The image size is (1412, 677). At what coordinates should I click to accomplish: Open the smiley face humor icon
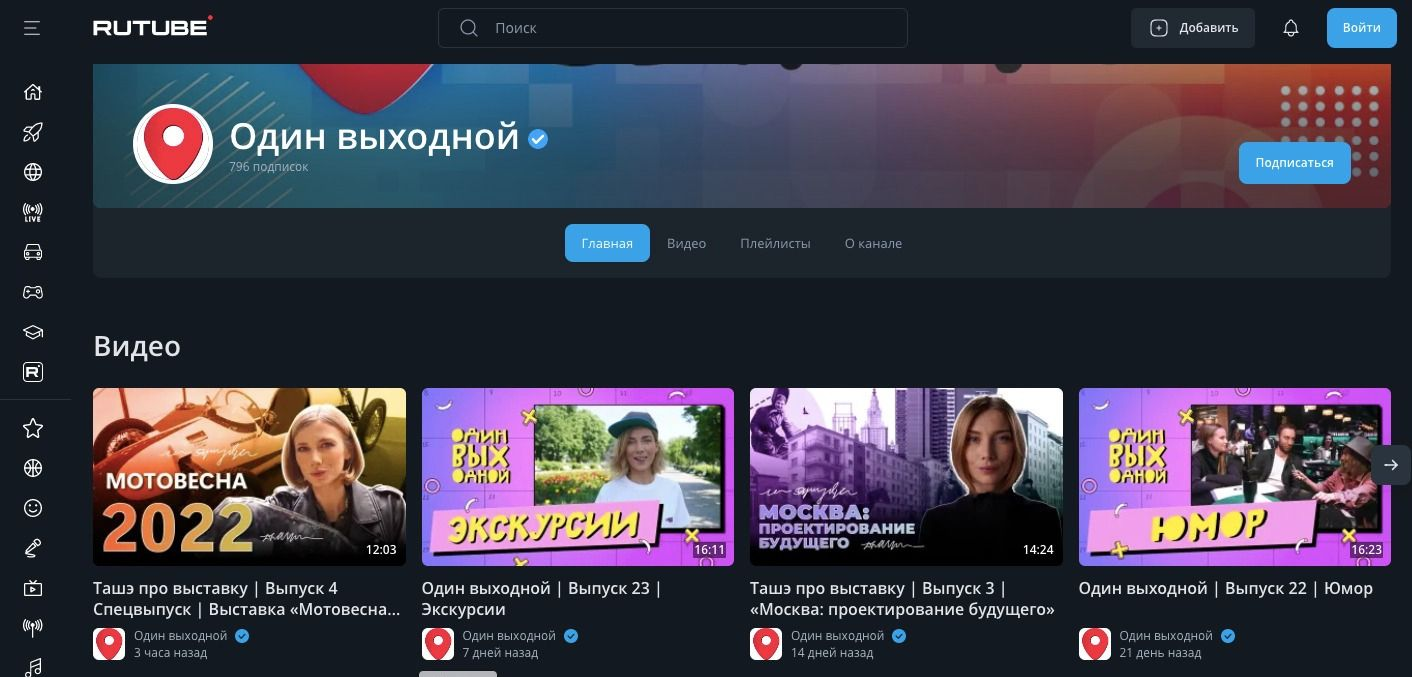33,508
